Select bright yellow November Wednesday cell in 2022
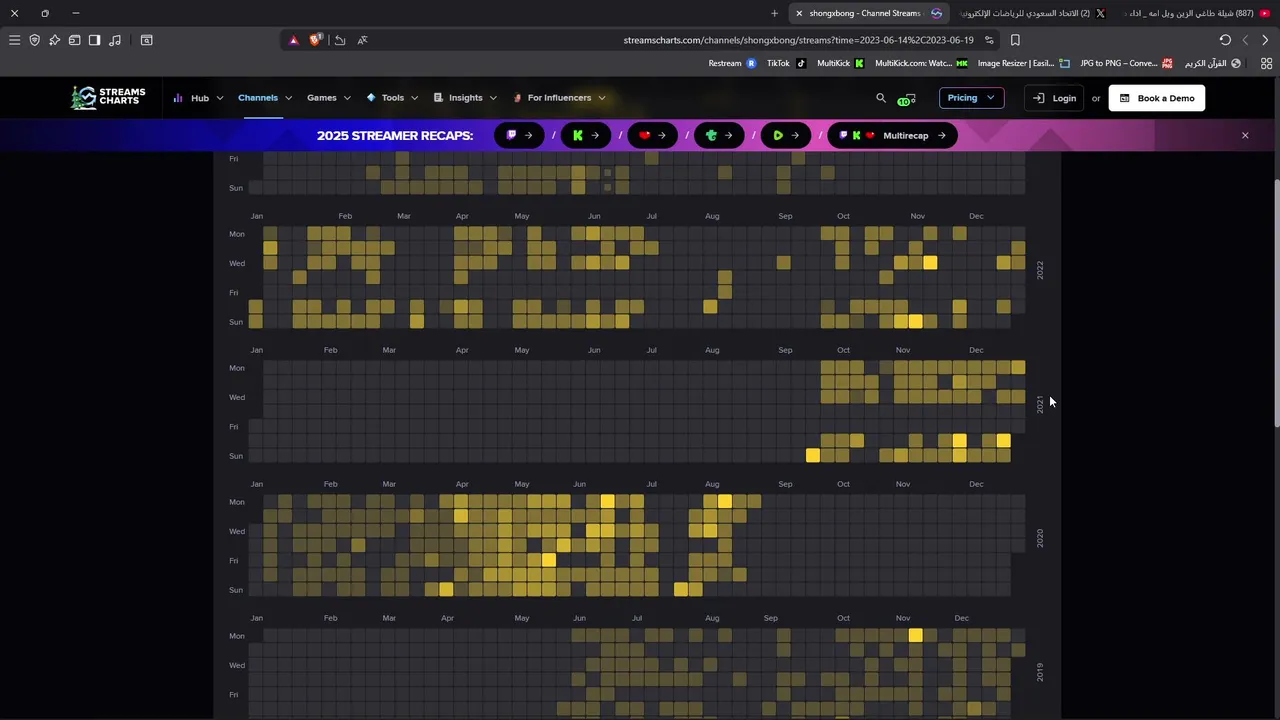The width and height of the screenshot is (1280, 720). click(930, 263)
